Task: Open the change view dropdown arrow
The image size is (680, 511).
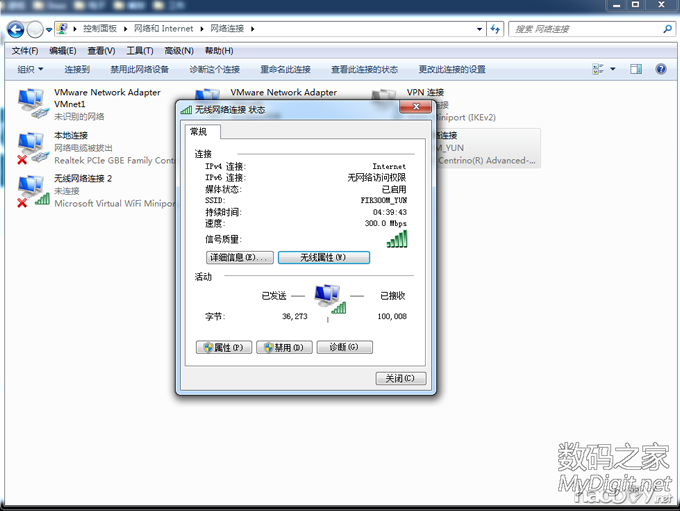Action: (x=612, y=70)
